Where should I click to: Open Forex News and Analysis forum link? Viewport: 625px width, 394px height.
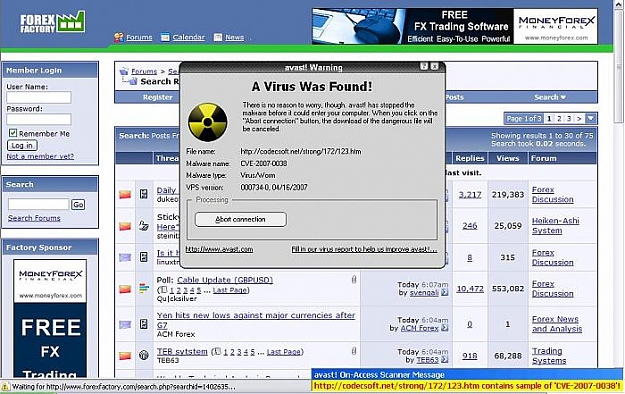557,324
